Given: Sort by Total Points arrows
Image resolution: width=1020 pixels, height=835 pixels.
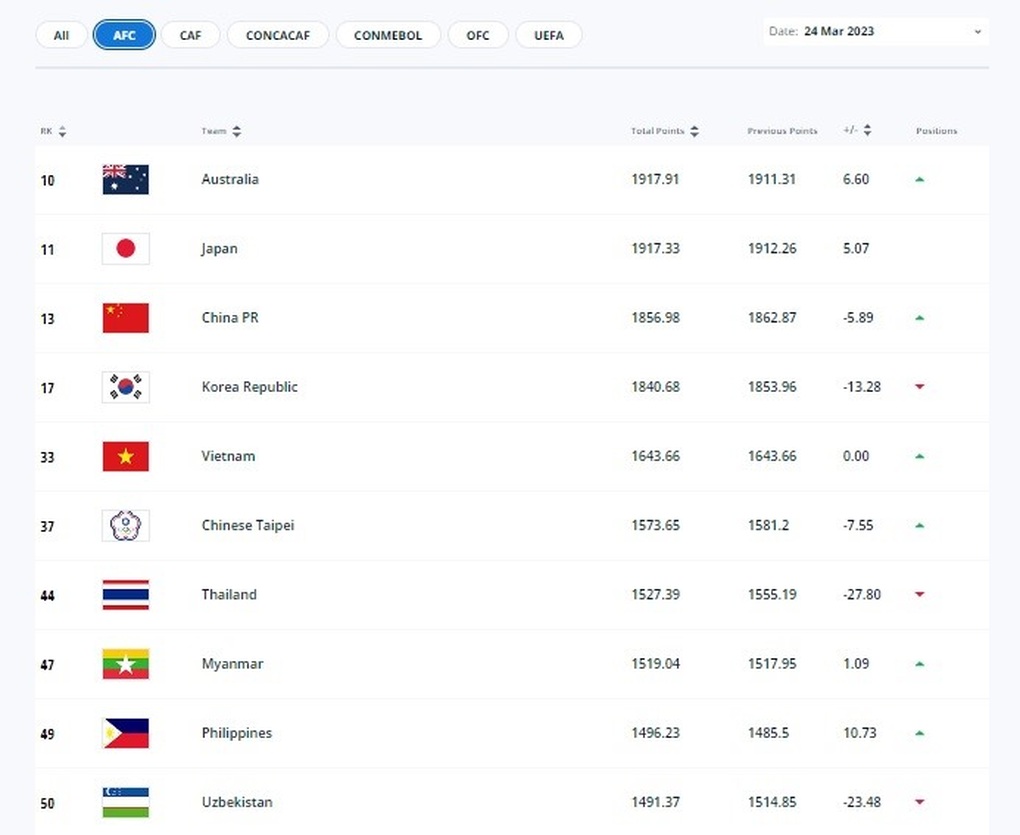Looking at the screenshot, I should pyautogui.click(x=695, y=131).
